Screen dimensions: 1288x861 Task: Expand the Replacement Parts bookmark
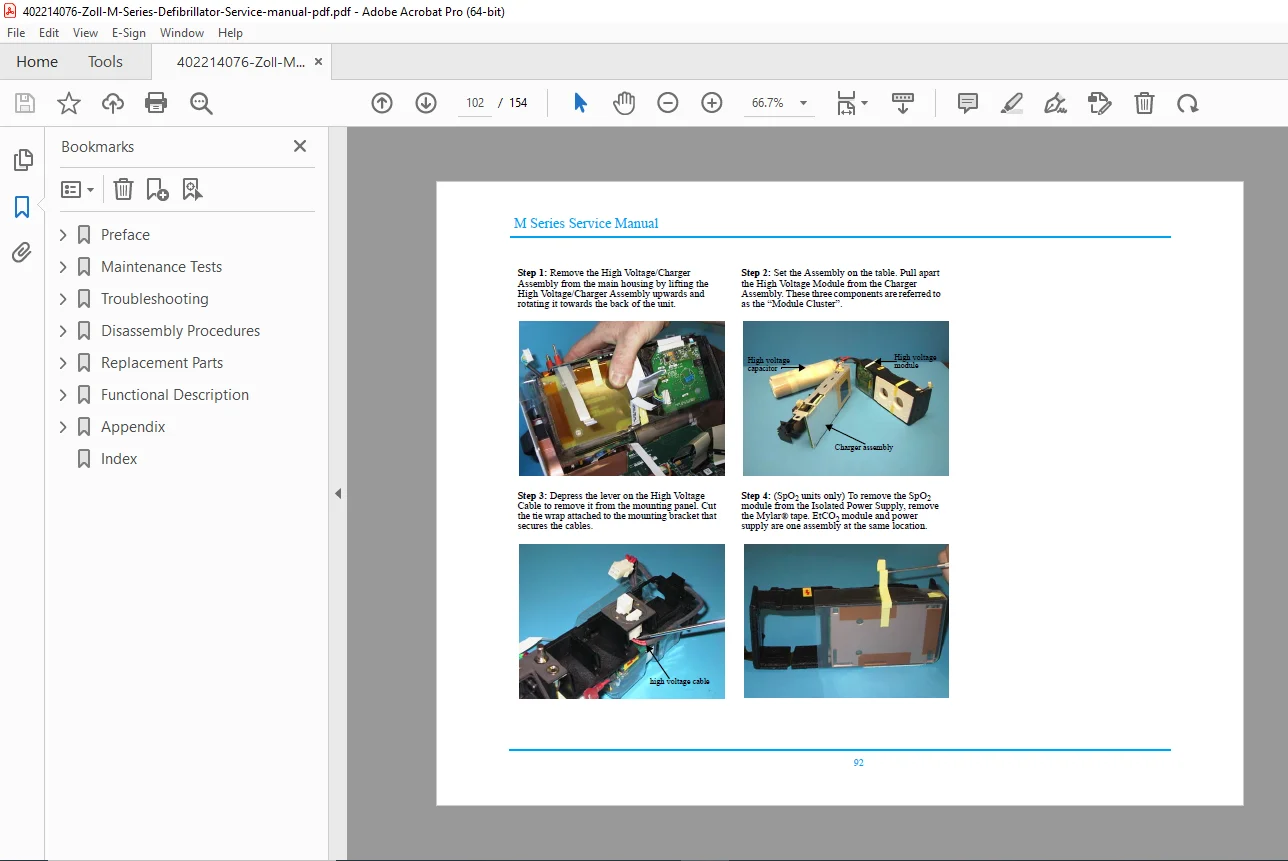(63, 363)
